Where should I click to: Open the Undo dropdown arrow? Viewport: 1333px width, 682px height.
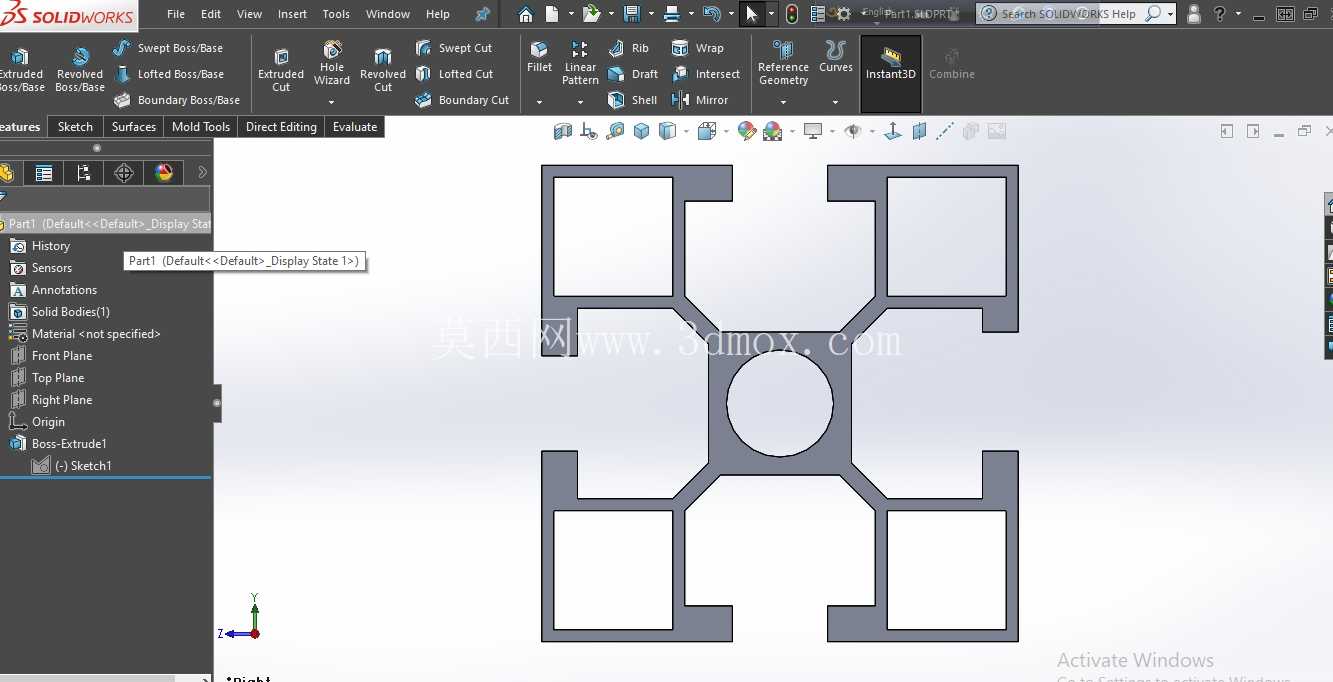pos(730,14)
